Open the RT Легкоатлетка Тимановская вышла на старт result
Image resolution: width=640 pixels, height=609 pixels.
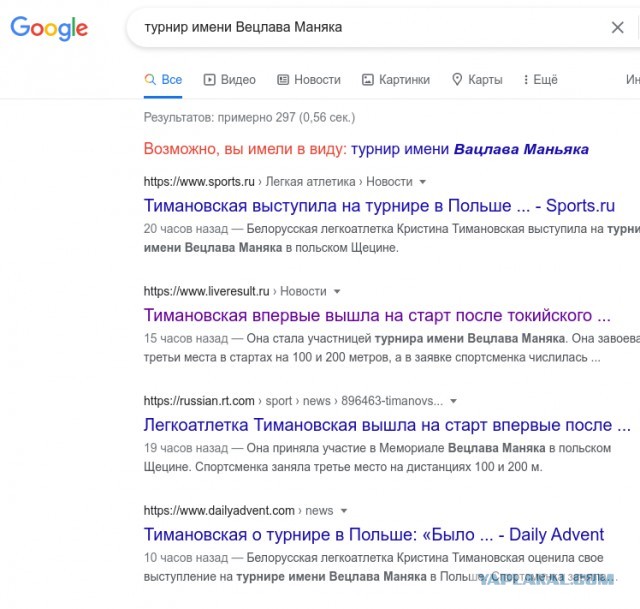point(387,425)
